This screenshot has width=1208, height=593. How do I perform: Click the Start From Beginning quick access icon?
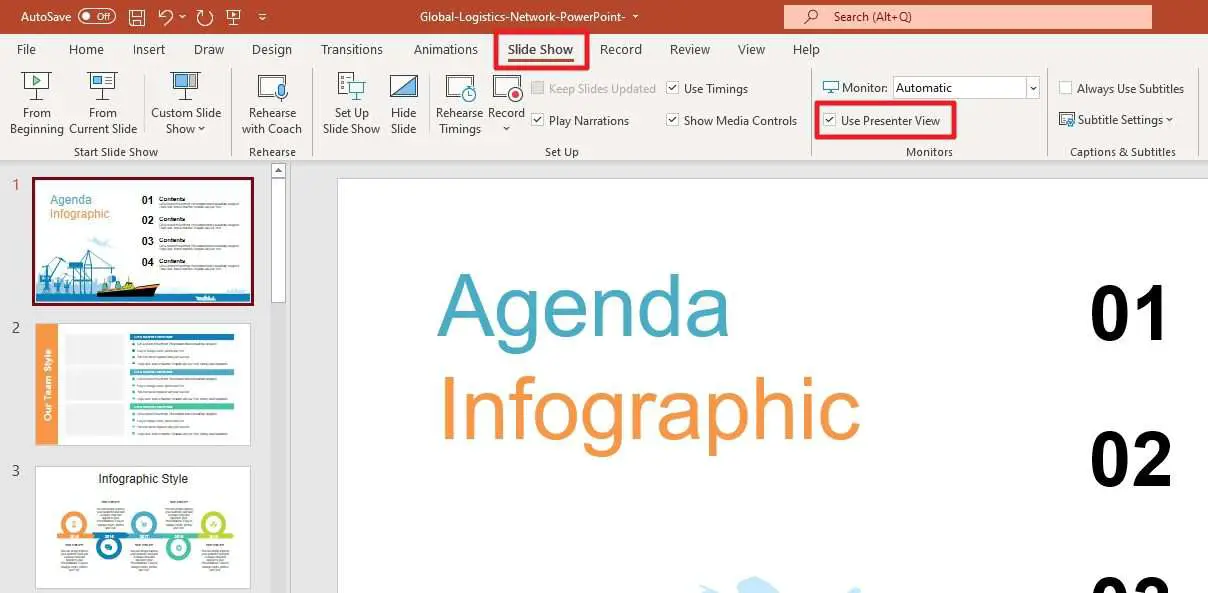(233, 17)
